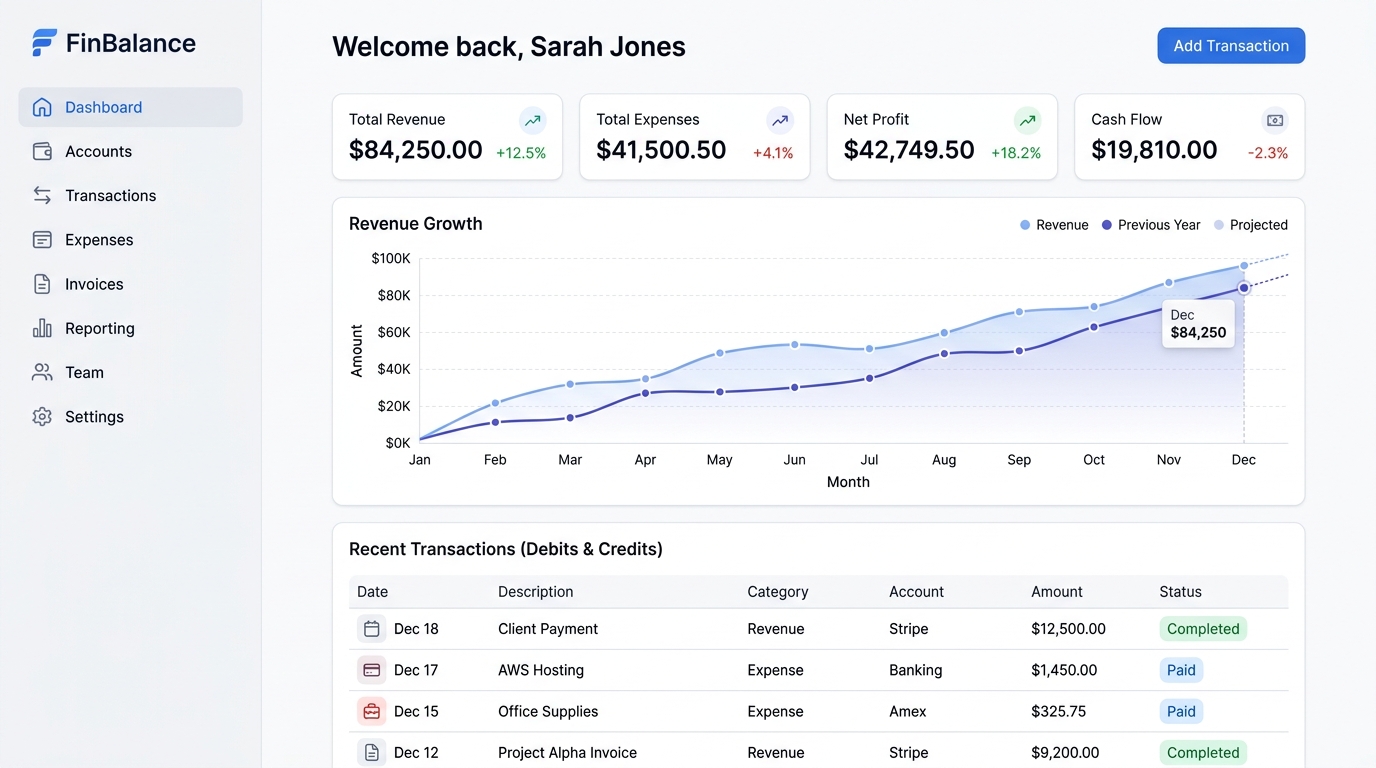Click the trend icon on Total Expenses card
The height and width of the screenshot is (768, 1376).
point(780,121)
